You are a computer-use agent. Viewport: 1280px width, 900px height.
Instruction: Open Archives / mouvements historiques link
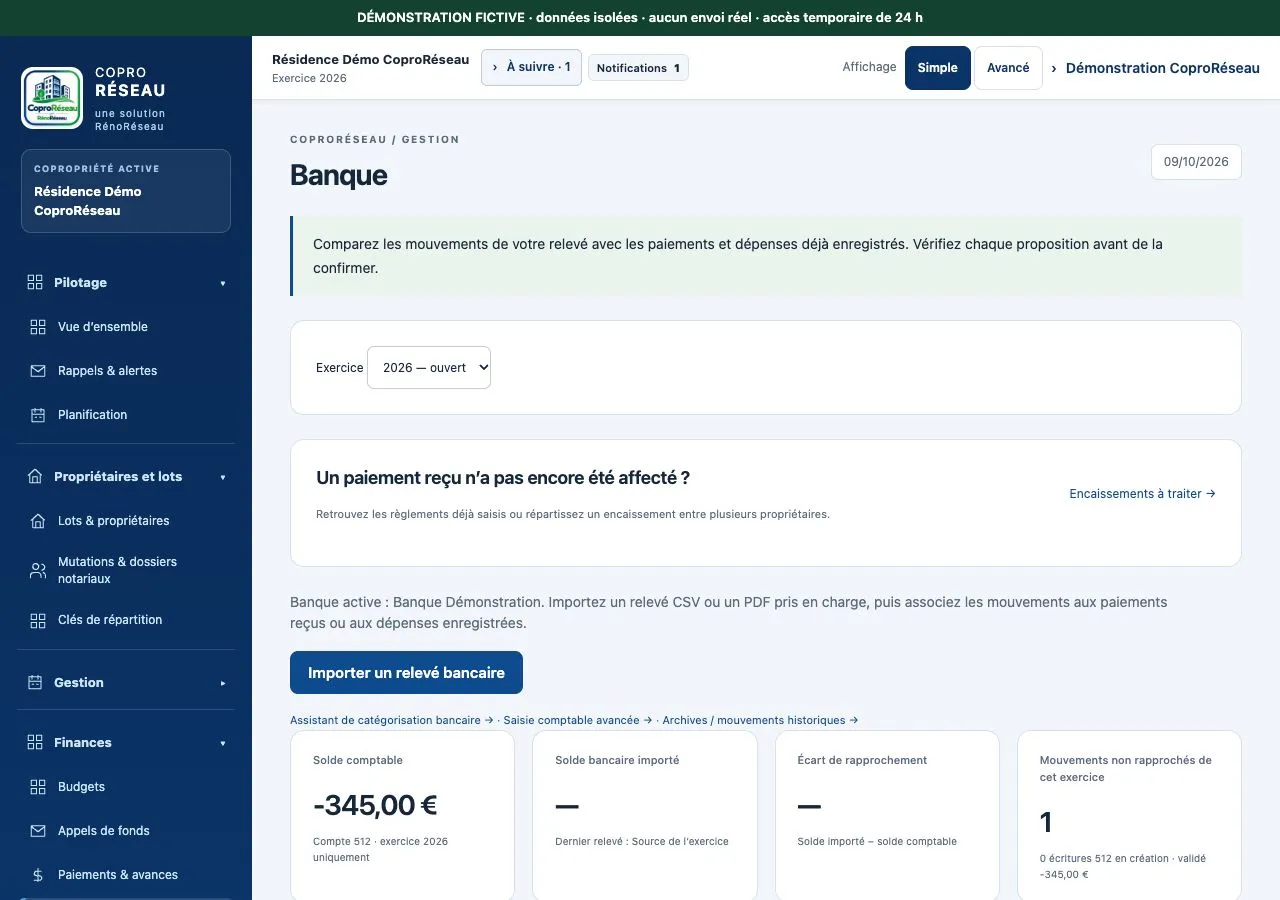(x=760, y=720)
